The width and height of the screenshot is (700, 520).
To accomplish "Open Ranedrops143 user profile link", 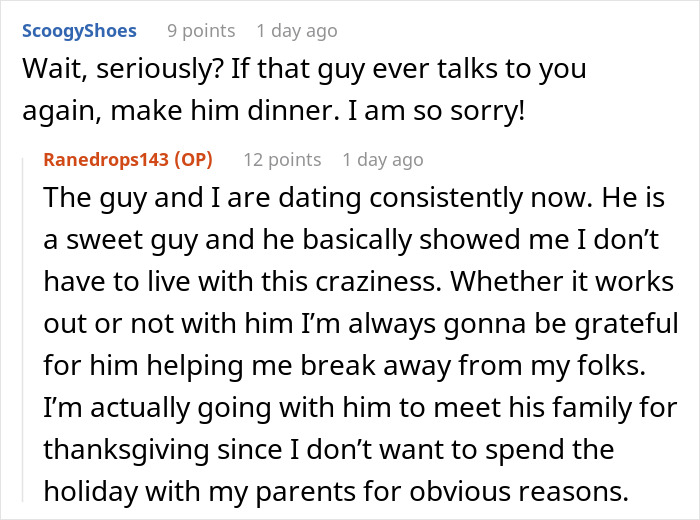I will click(x=105, y=159).
